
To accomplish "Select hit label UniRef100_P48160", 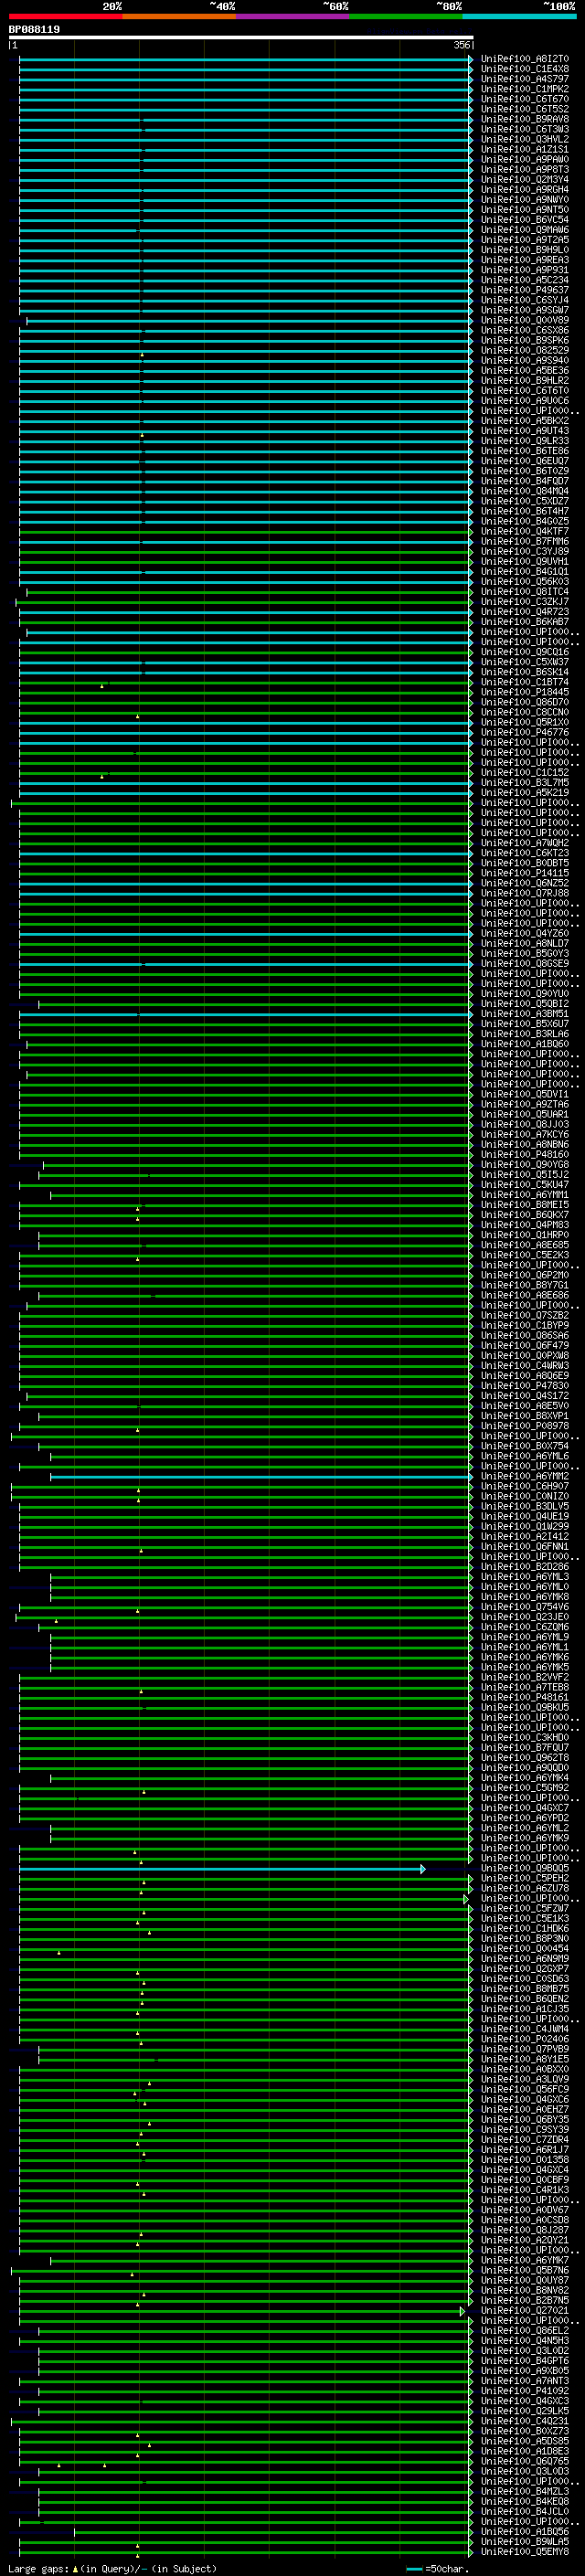I will click(x=525, y=1155).
